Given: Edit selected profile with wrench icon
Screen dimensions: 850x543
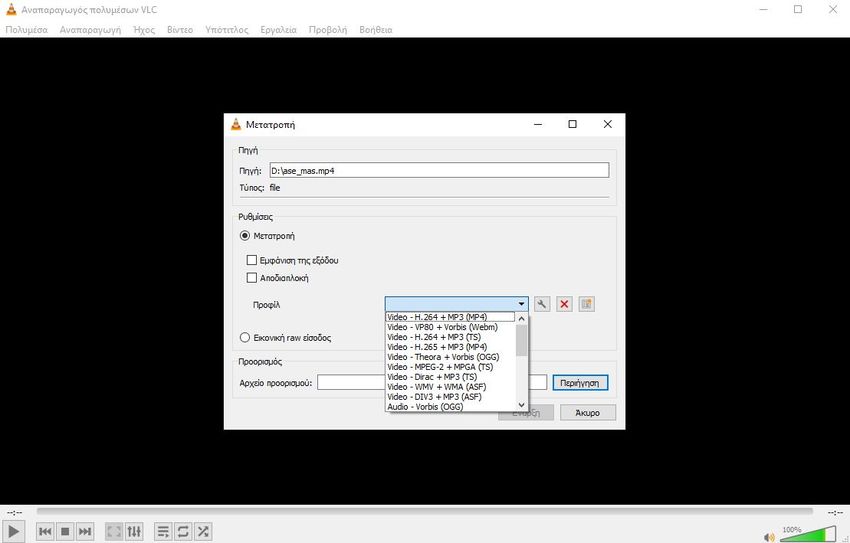Looking at the screenshot, I should (542, 304).
